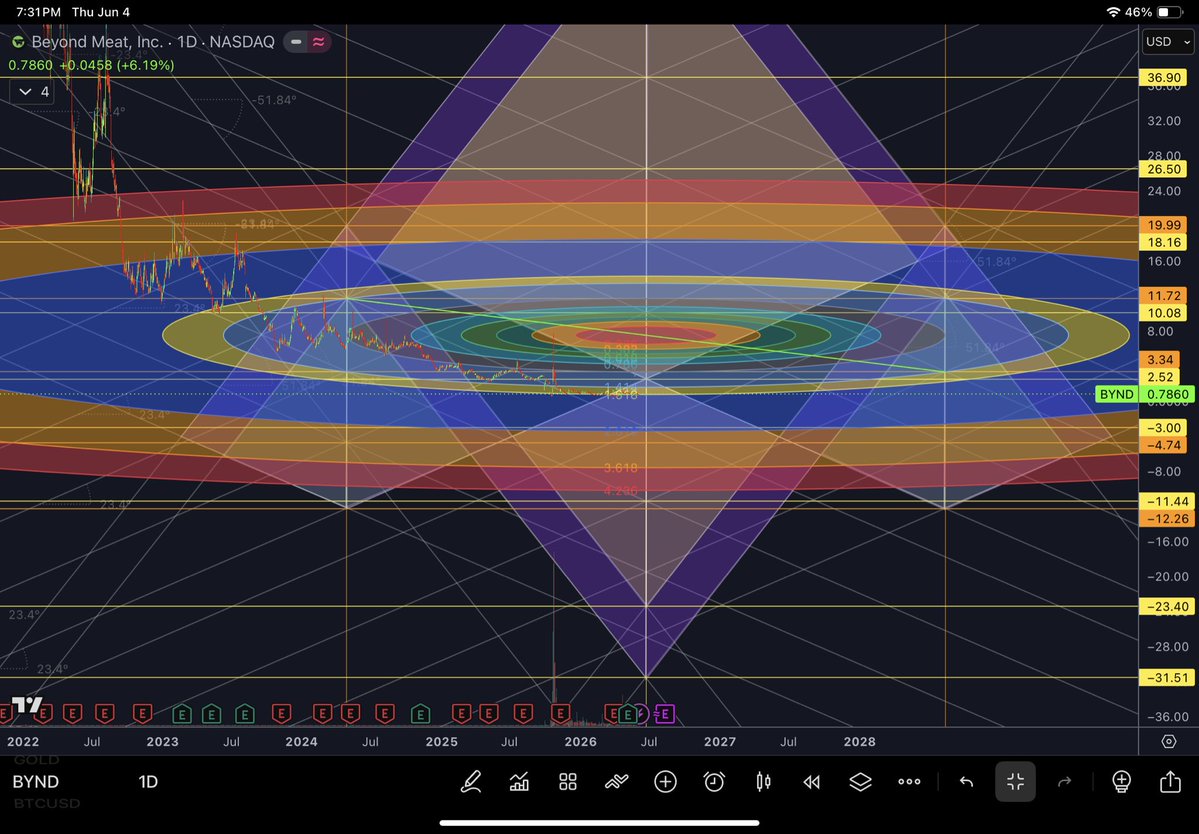Open the USD currency dropdown
Image resolution: width=1199 pixels, height=834 pixels.
(1168, 41)
